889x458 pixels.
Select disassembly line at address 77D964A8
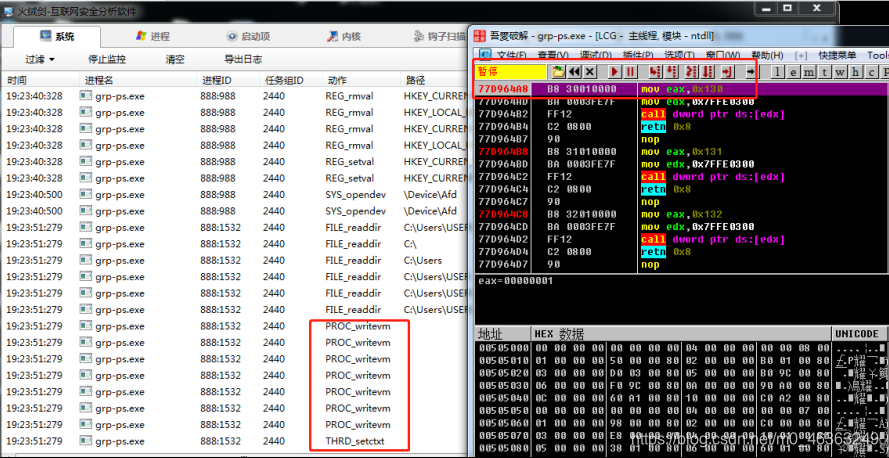(x=679, y=89)
